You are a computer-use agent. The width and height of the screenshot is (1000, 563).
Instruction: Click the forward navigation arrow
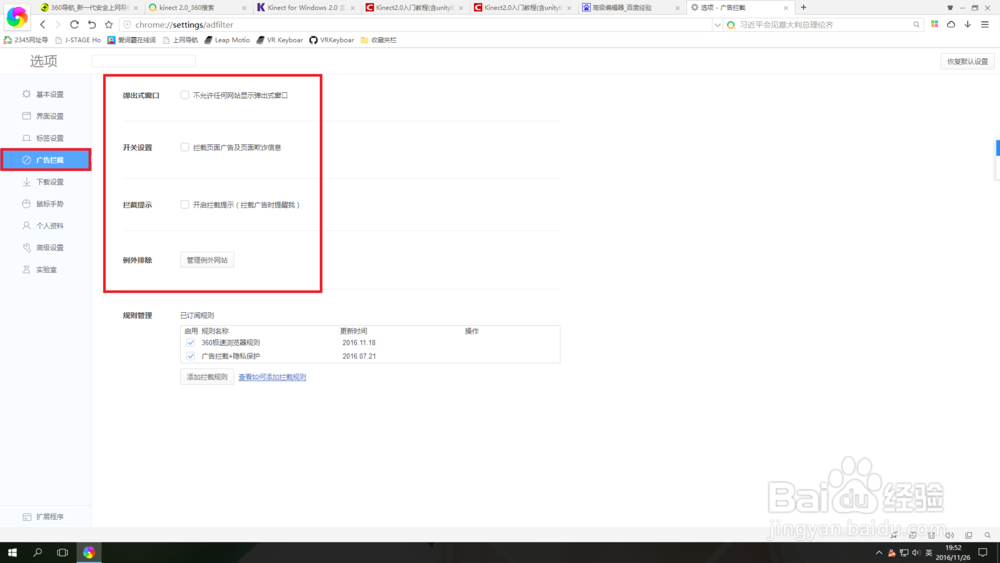point(57,25)
